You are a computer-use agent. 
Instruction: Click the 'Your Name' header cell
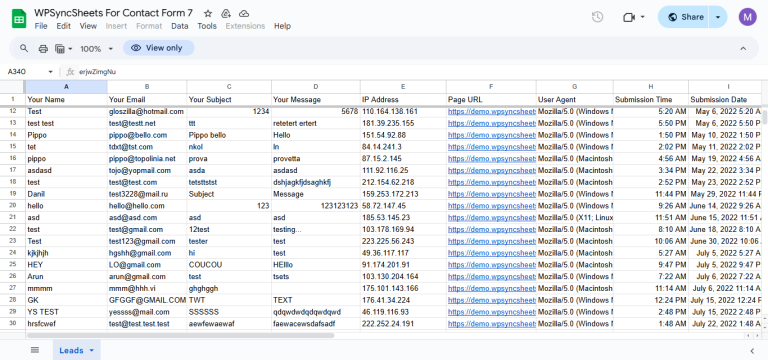67,99
